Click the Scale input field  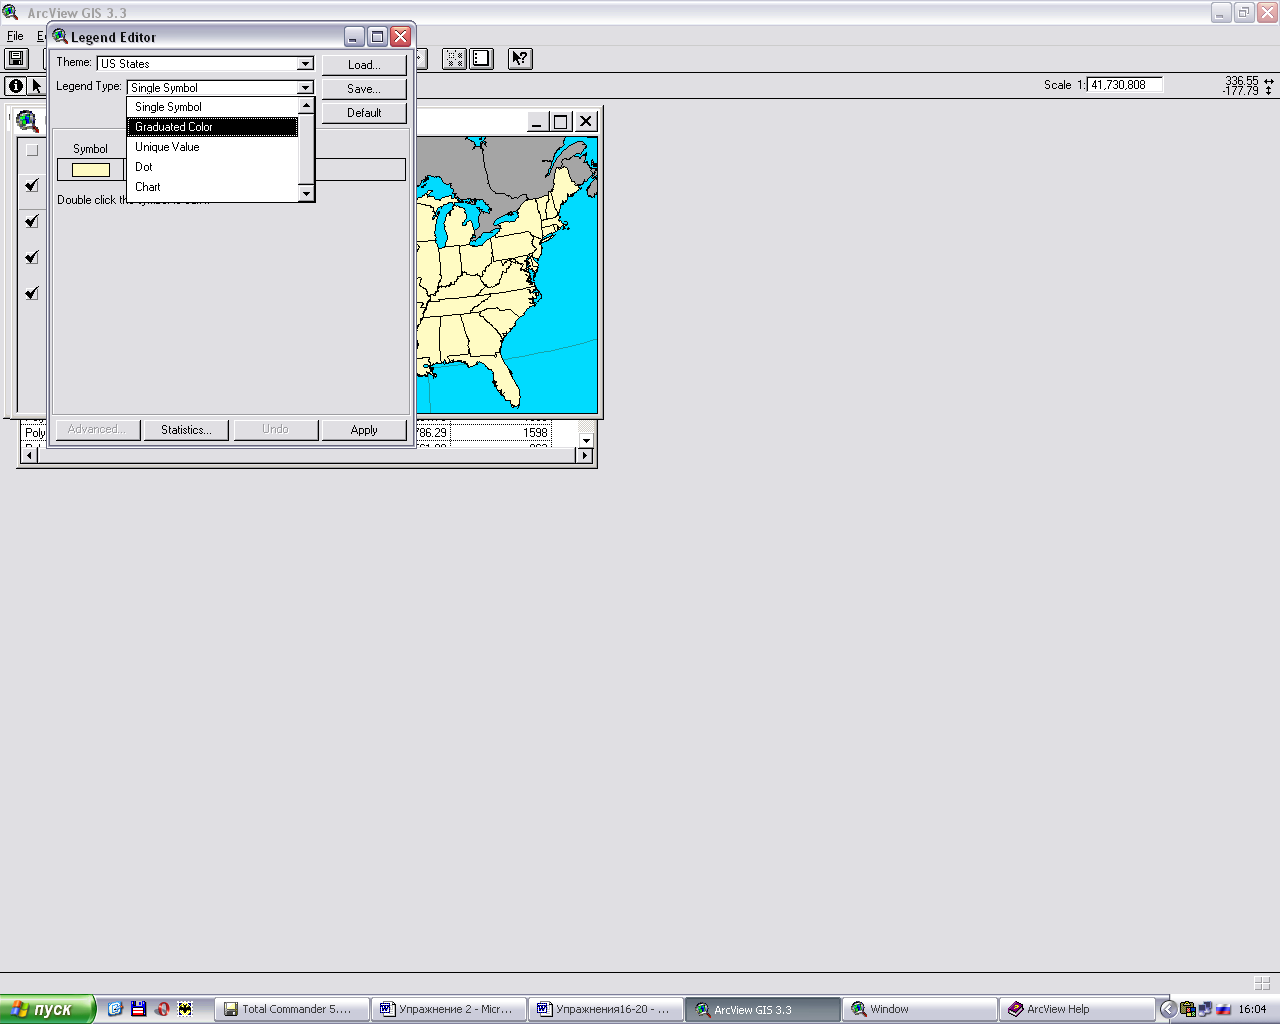(1125, 85)
